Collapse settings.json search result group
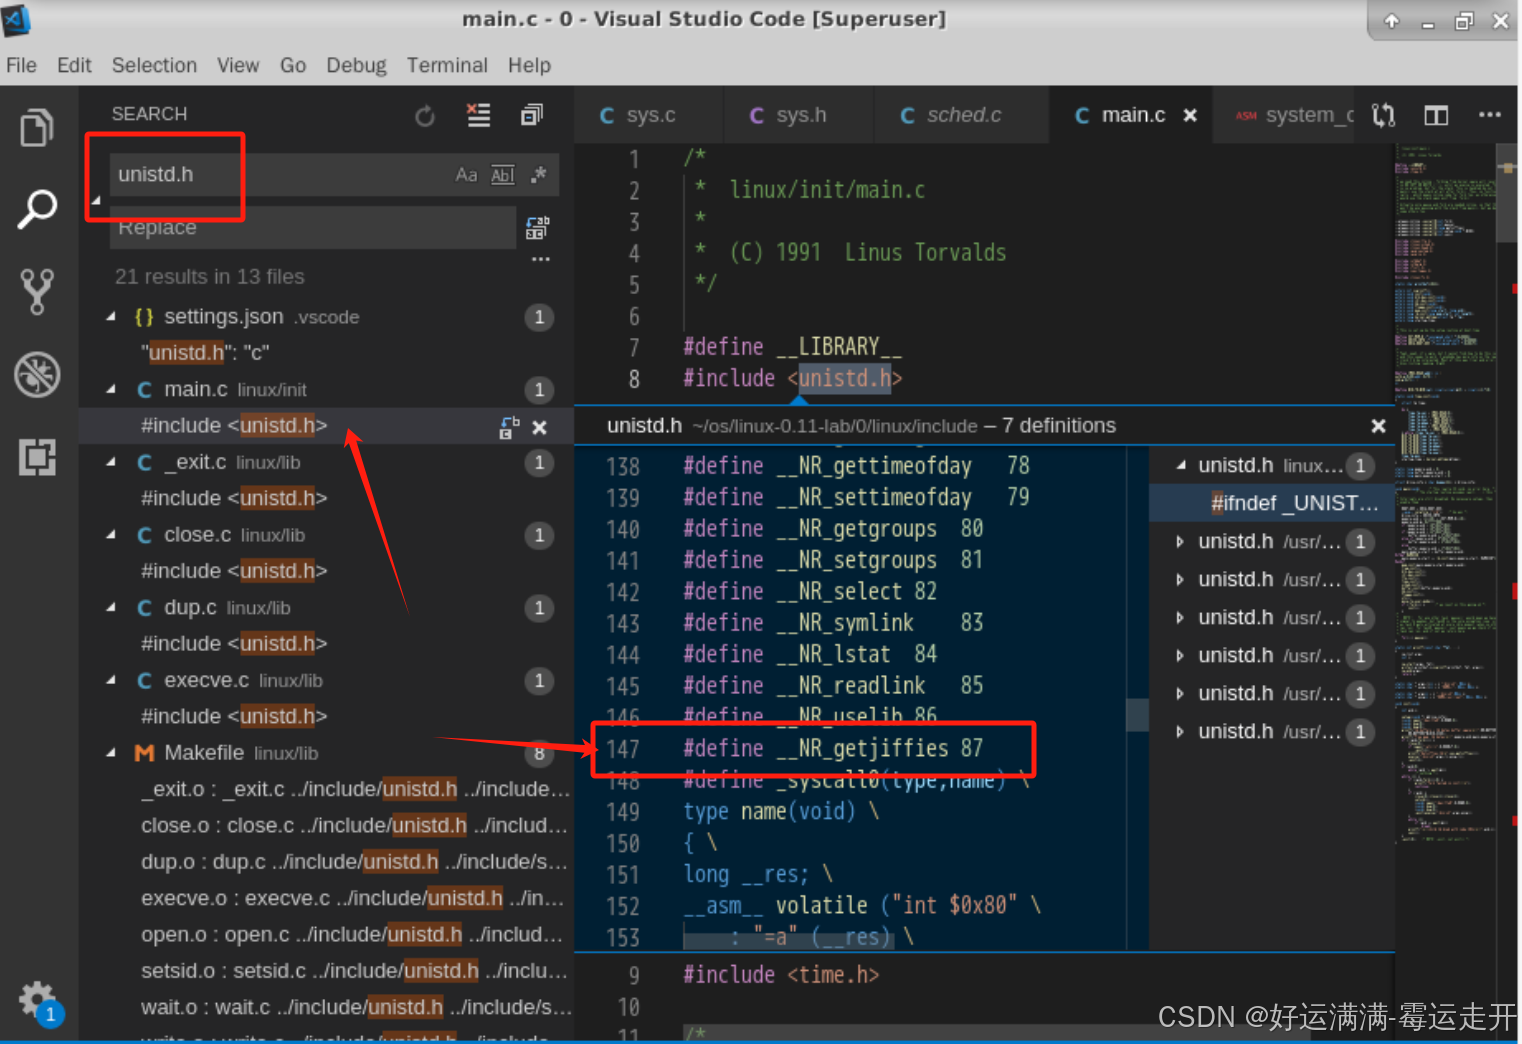1522x1044 pixels. 111,317
